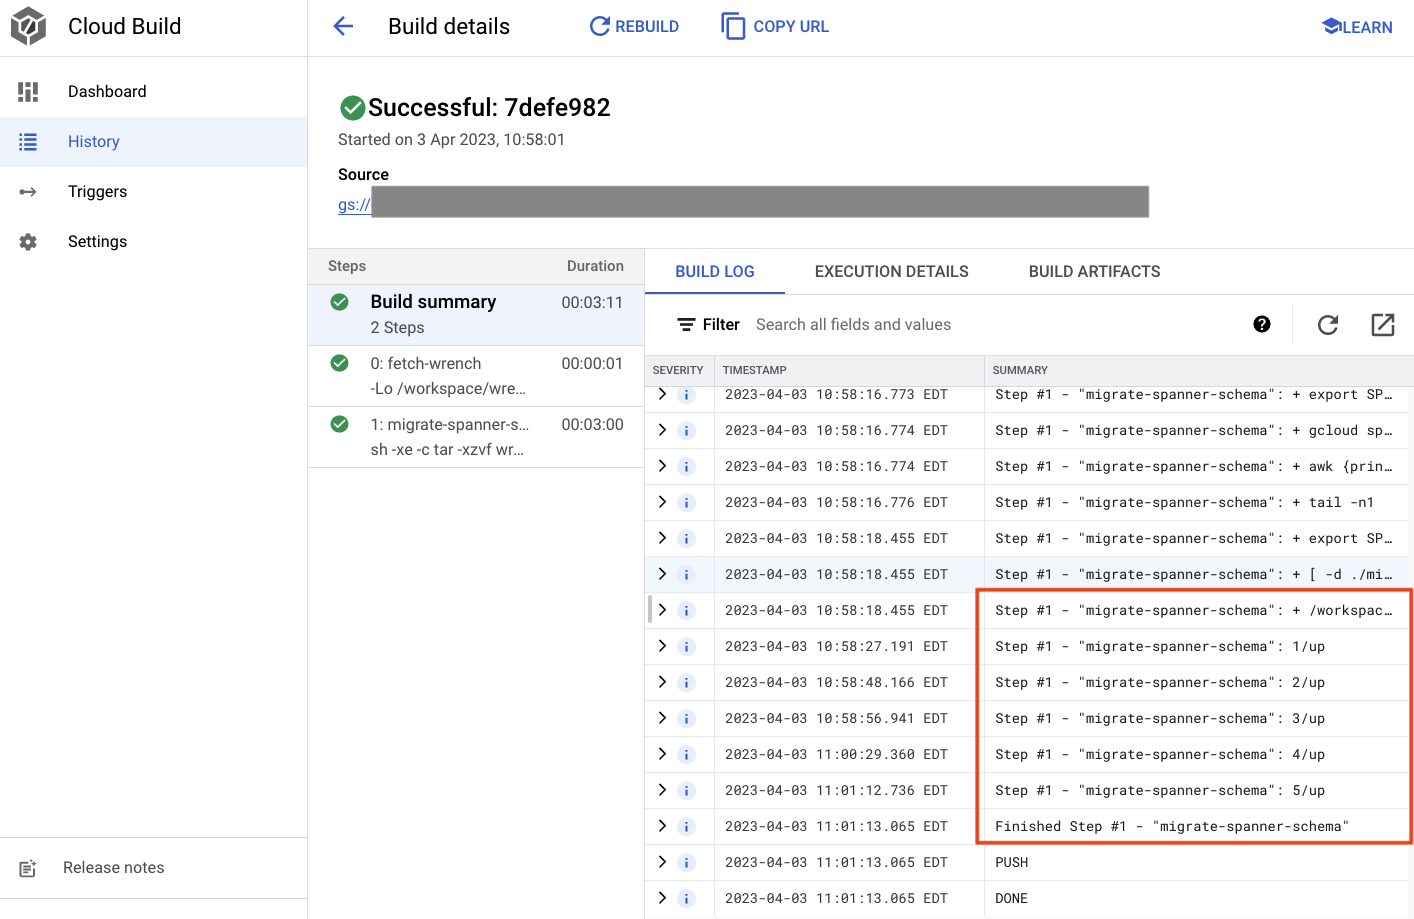Viewport: 1414px width, 919px height.
Task: Switch to the Execution Details tab
Action: [x=891, y=272]
